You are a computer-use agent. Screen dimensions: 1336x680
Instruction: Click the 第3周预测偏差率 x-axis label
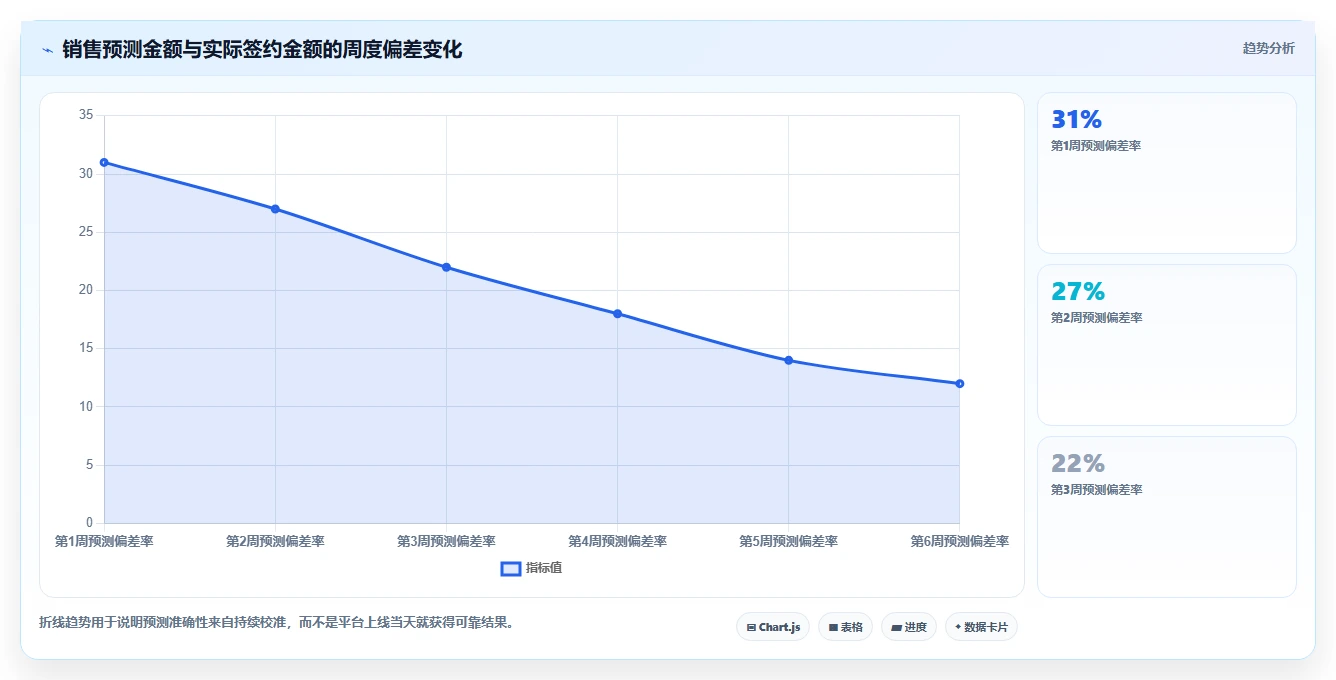(446, 541)
